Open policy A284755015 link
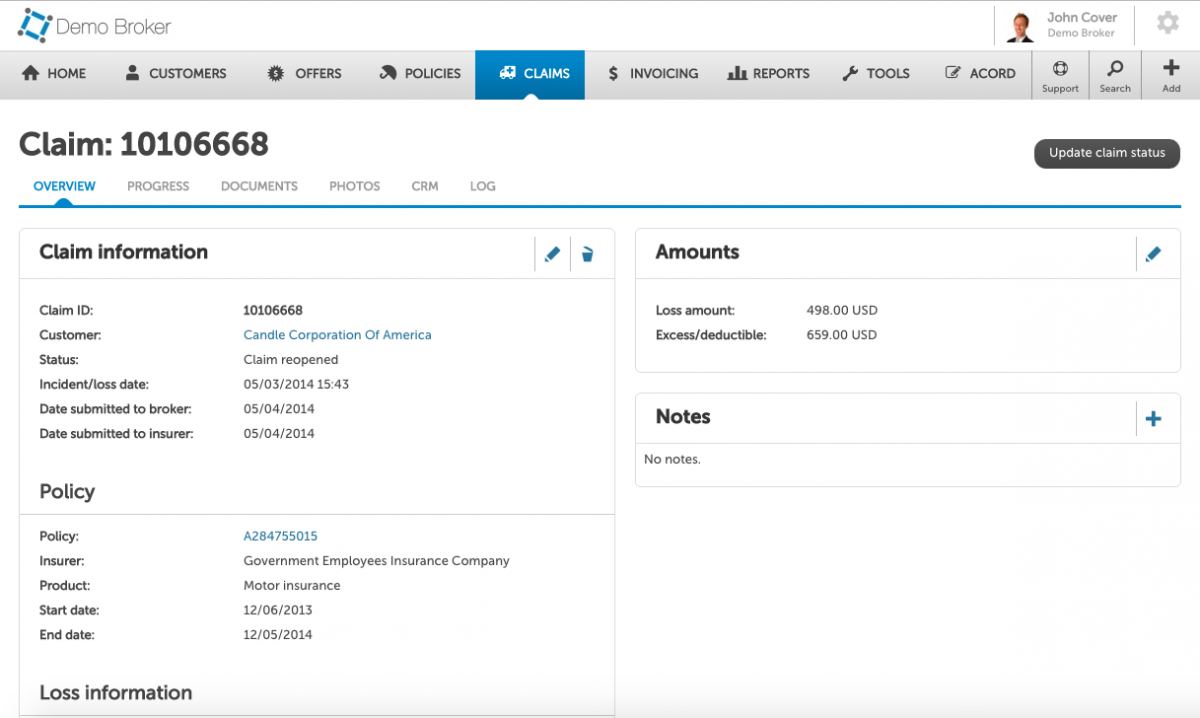Image resolution: width=1200 pixels, height=718 pixels. [280, 535]
